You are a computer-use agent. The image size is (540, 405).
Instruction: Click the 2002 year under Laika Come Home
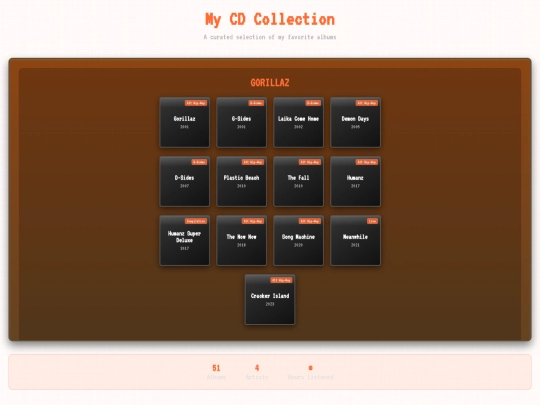pos(299,127)
